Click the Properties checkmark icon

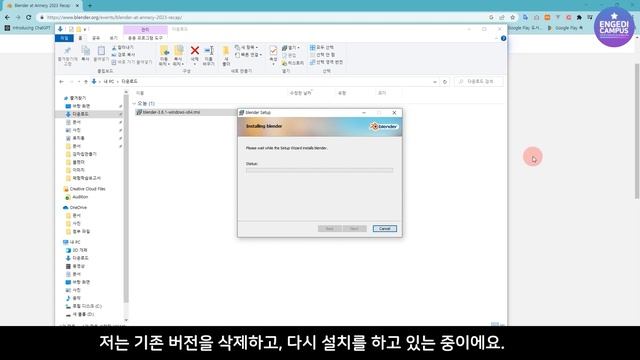pos(273,51)
